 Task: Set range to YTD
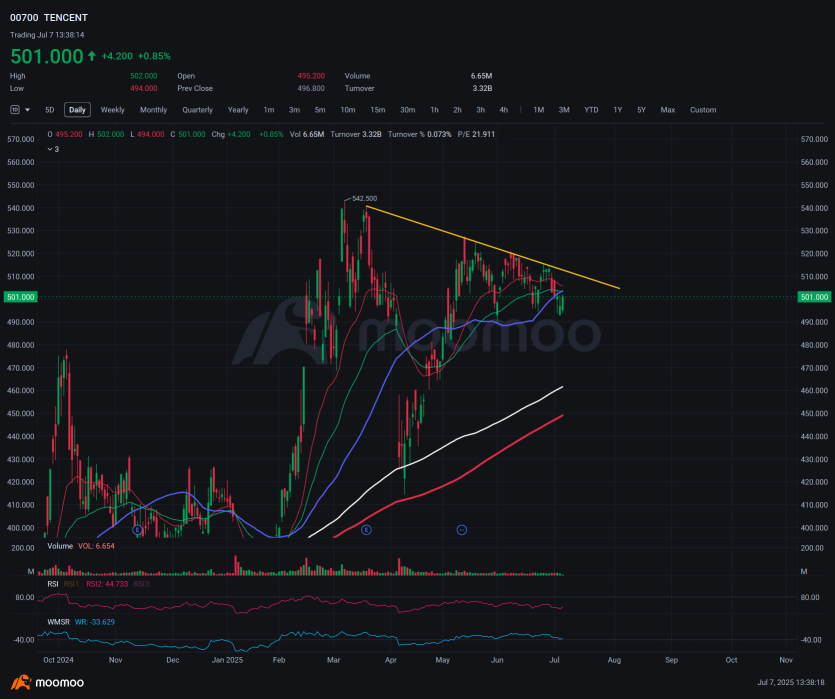[591, 110]
